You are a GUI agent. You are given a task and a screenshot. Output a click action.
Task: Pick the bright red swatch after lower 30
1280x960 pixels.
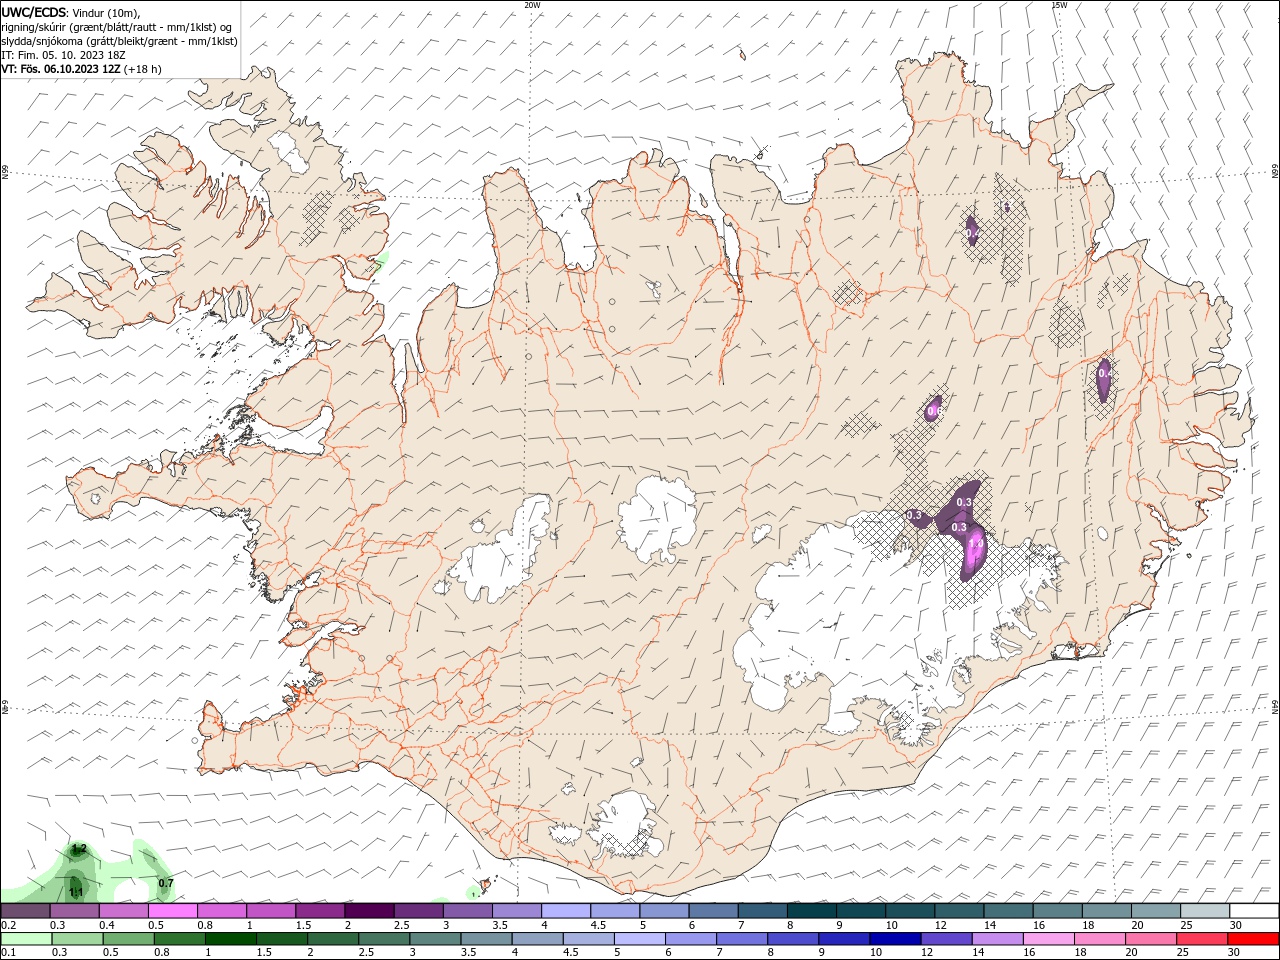(1252, 939)
